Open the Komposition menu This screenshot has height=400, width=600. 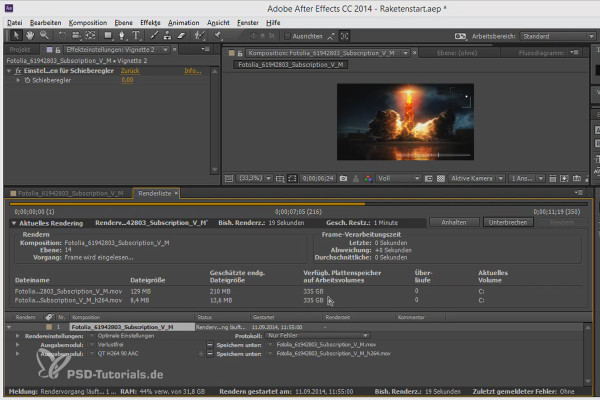pos(88,23)
